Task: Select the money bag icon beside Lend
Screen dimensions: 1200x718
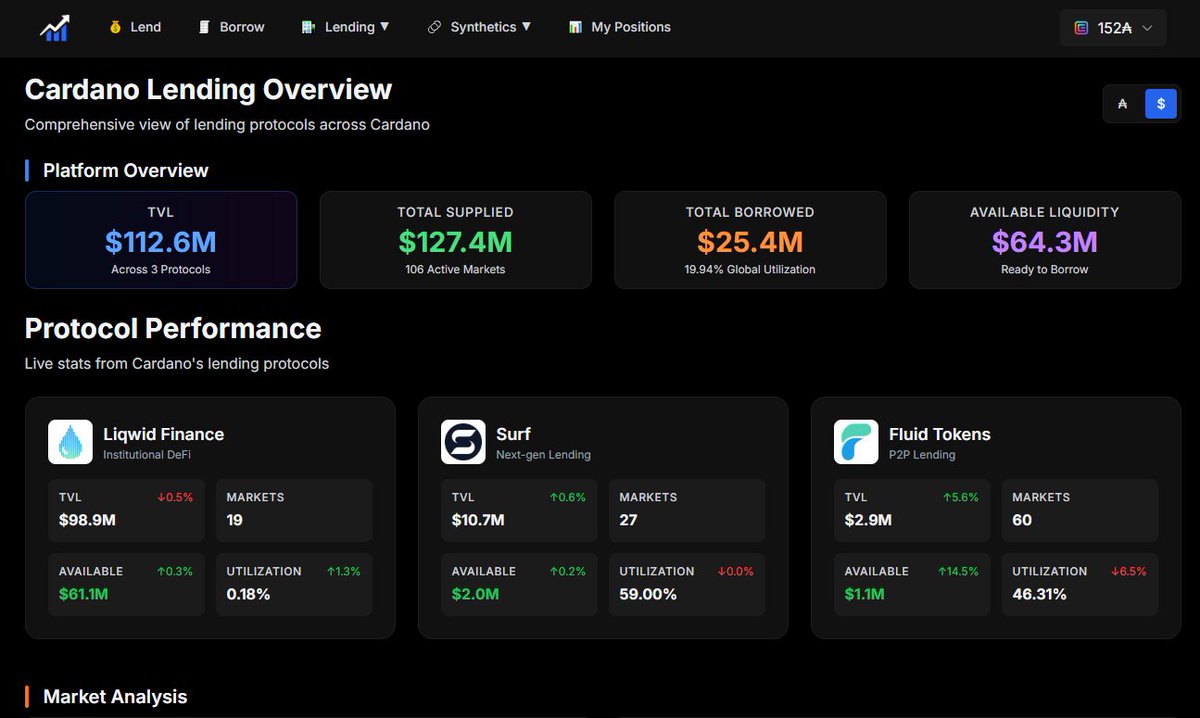Action: tap(113, 27)
